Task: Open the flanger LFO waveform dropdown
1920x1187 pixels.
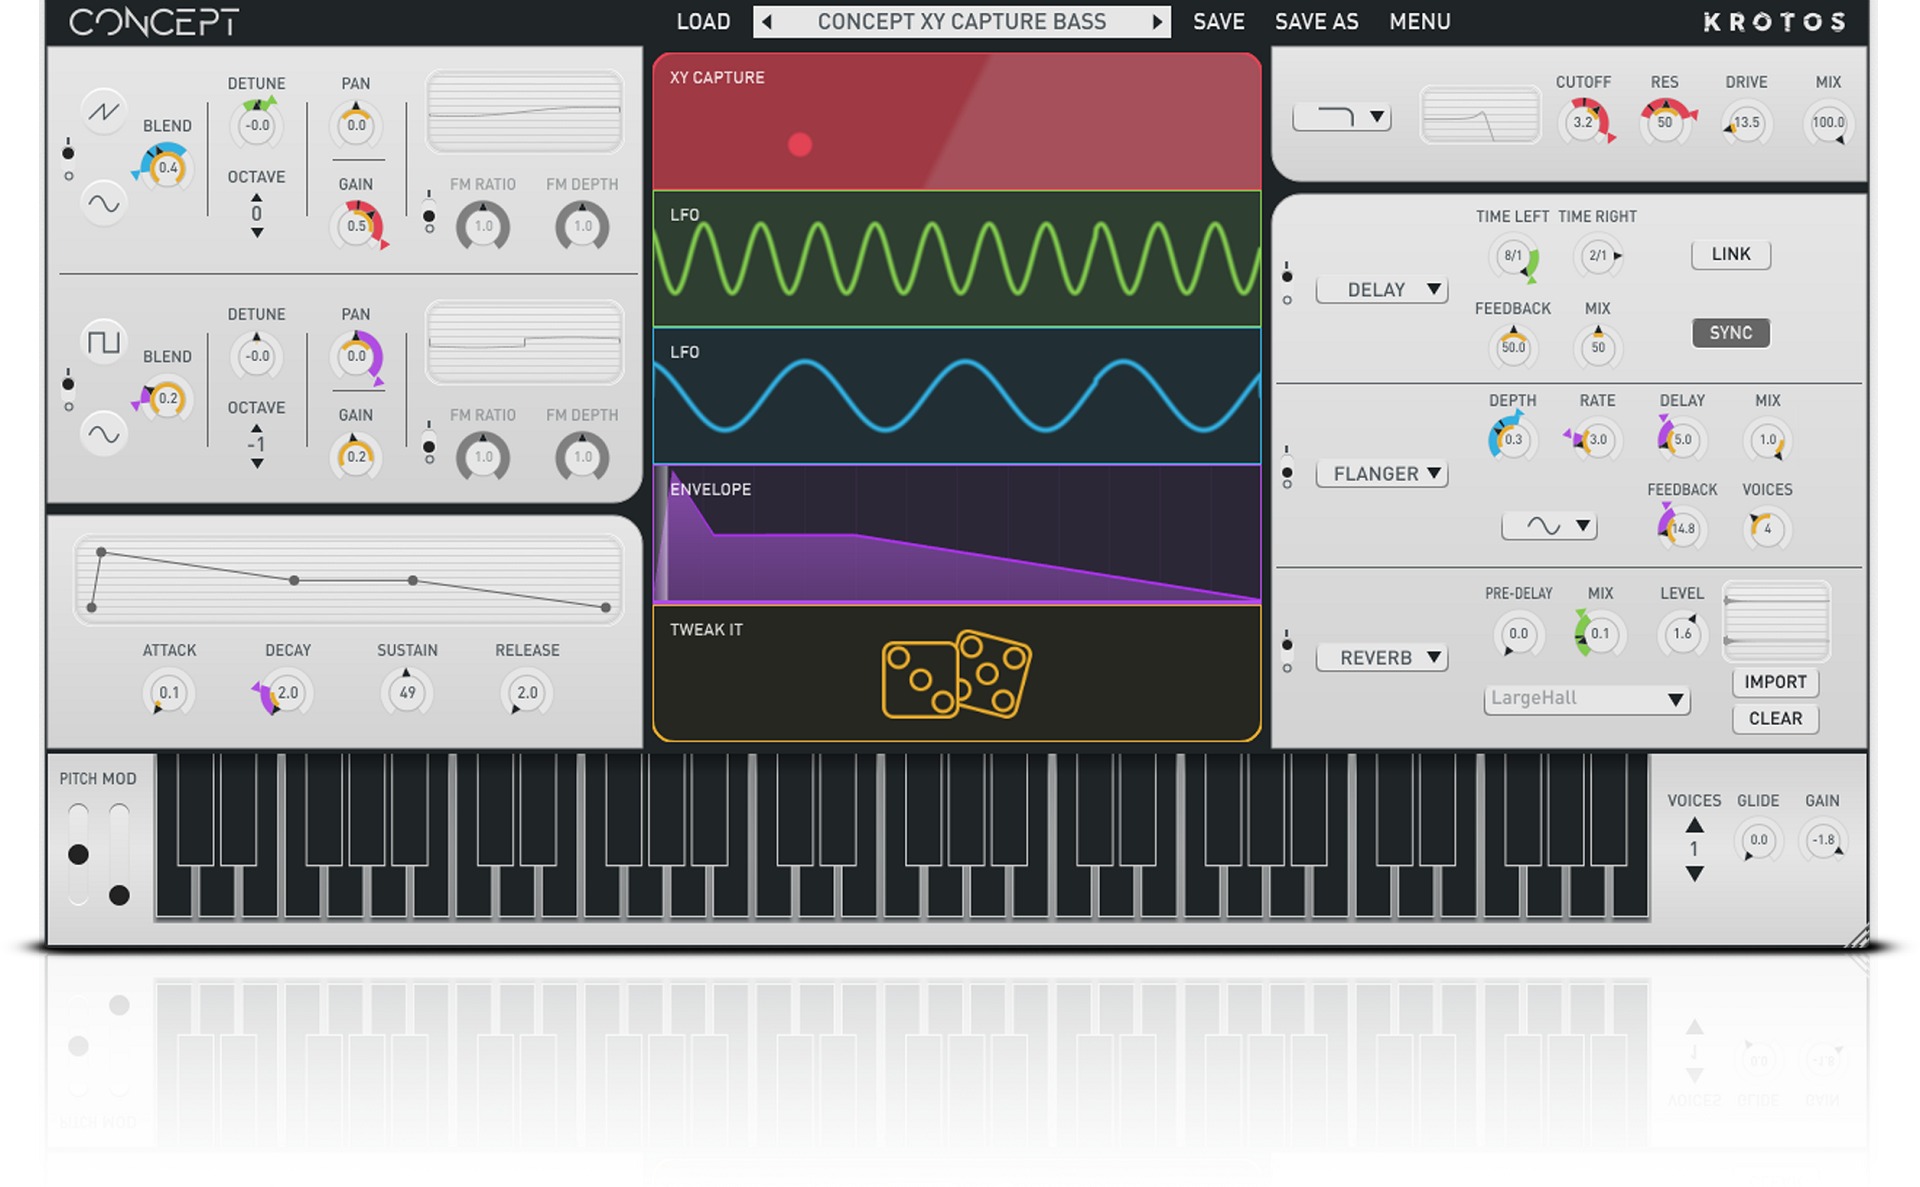Action: point(1549,526)
